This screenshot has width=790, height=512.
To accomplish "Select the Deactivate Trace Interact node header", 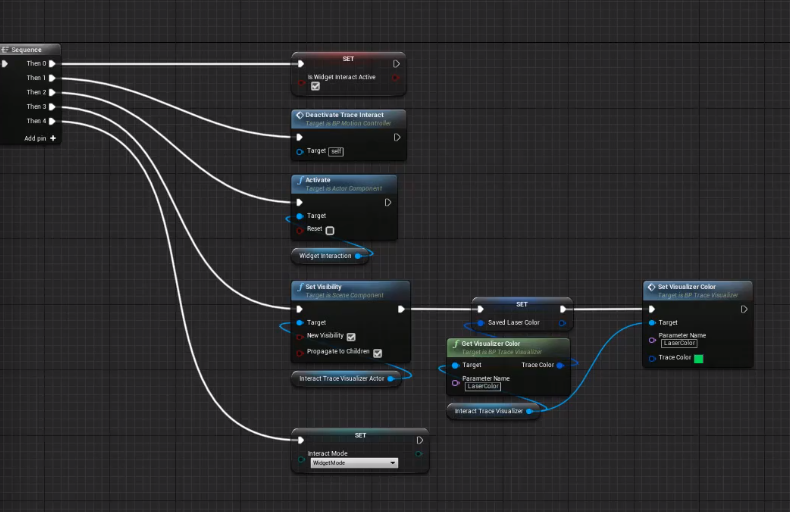I will (349, 118).
